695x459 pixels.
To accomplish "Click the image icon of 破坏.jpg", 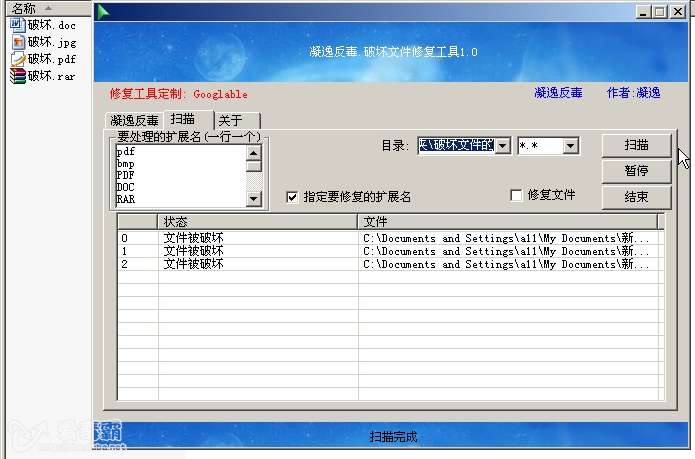I will (18, 42).
